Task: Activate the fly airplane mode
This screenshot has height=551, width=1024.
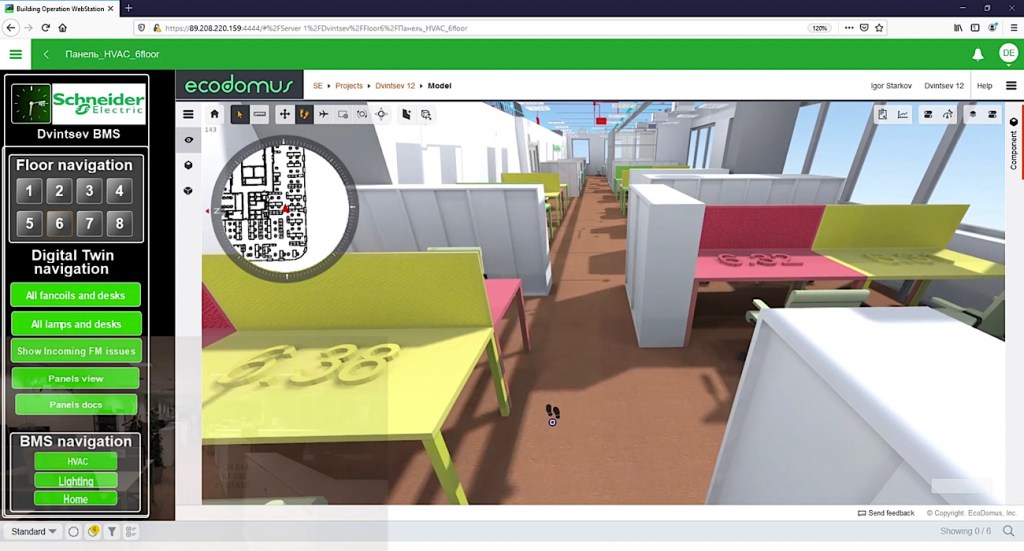Action: click(323, 114)
